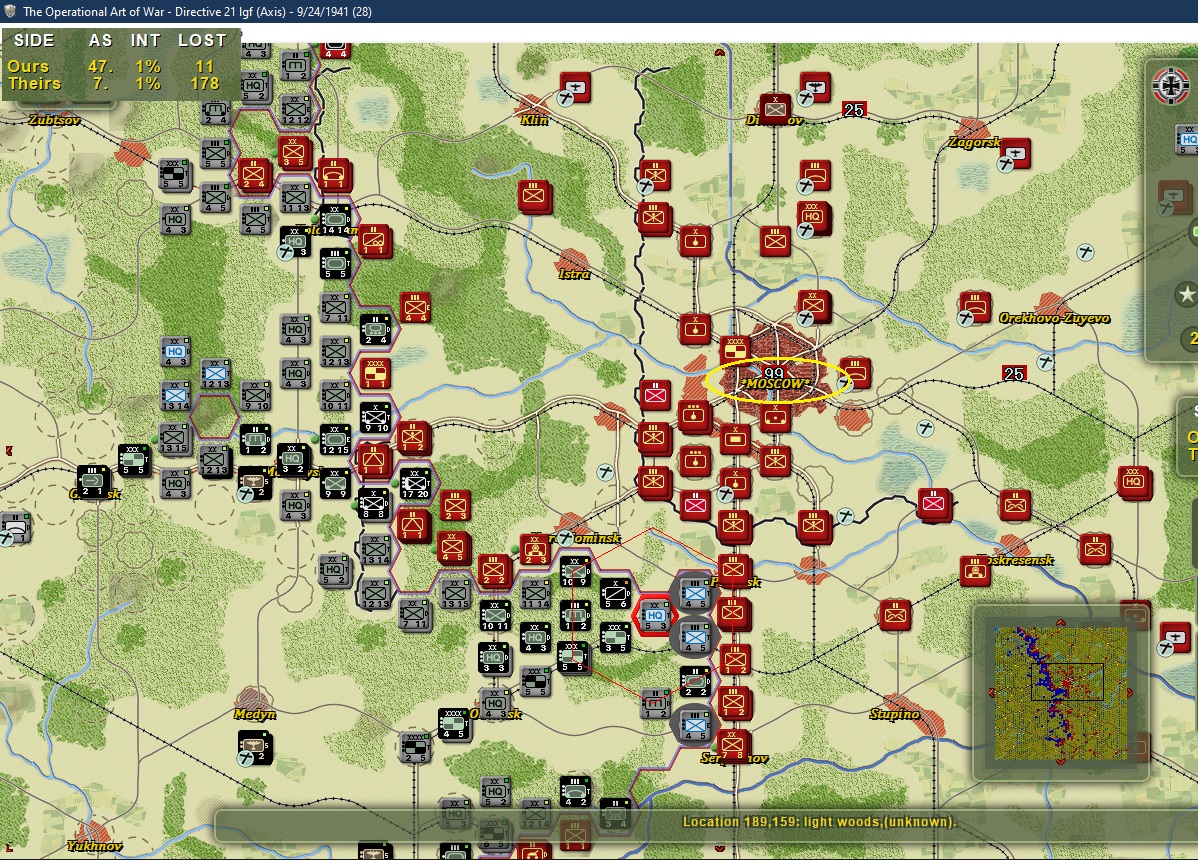
Task: Select the Soviet XXXX unit above the Moscow label
Action: (736, 350)
